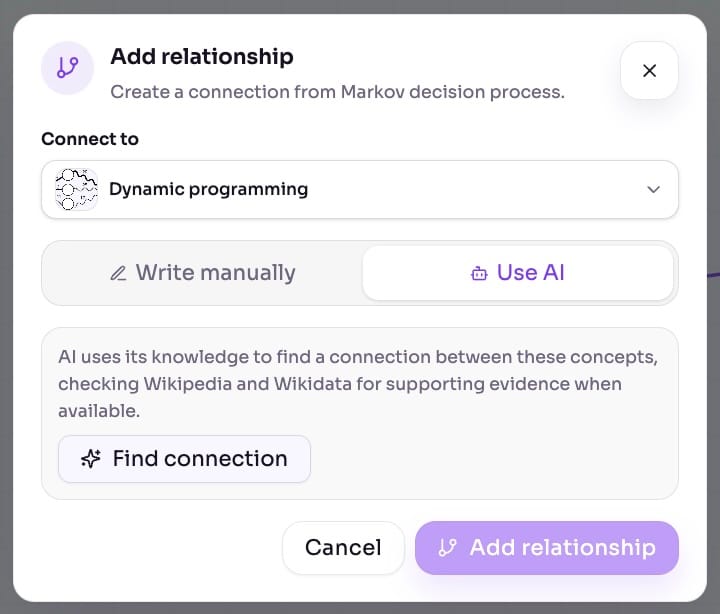
Task: Click the pencil icon on Write manually
Action: point(118,273)
